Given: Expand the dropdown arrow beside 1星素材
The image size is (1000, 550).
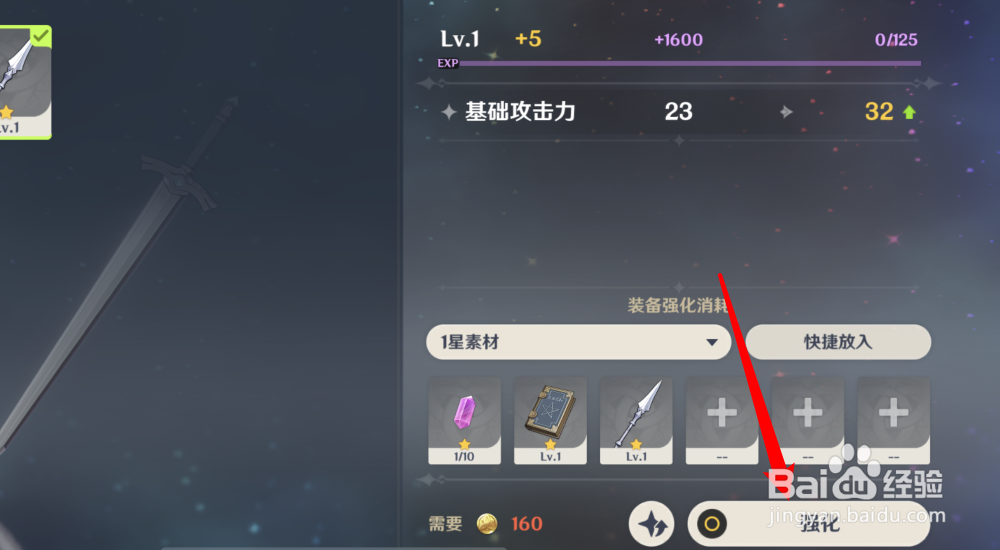Looking at the screenshot, I should tap(712, 343).
